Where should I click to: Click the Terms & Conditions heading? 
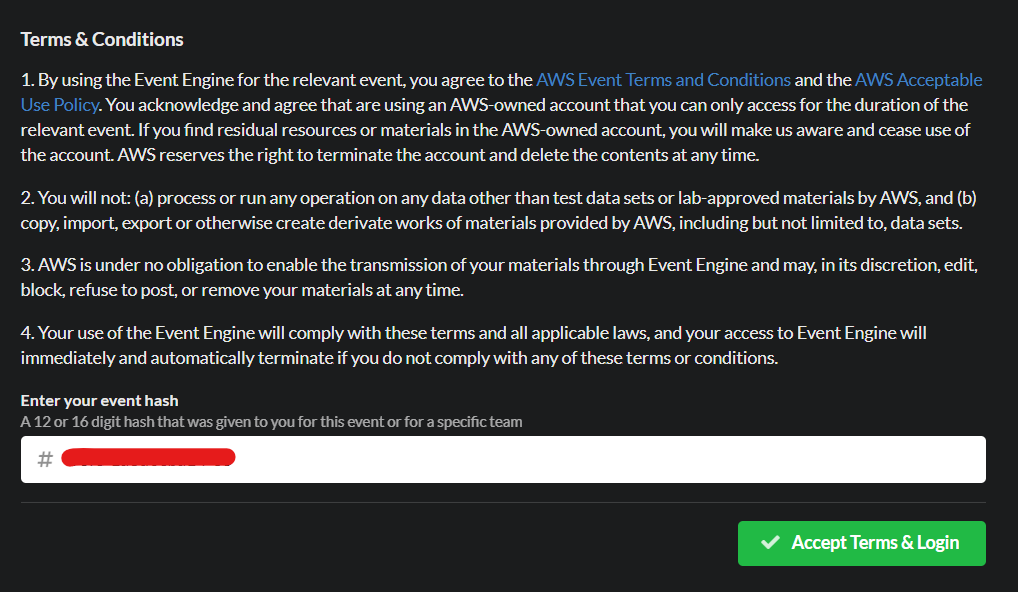click(102, 40)
